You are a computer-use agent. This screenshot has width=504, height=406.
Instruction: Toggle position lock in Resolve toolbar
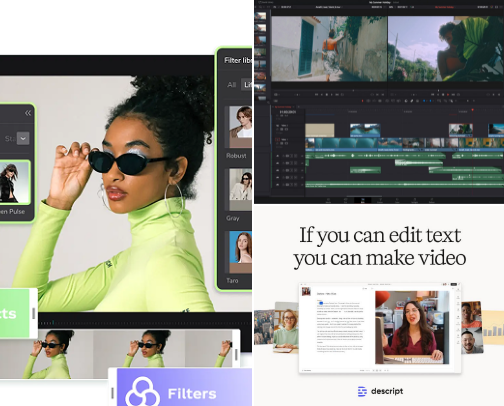(417, 101)
